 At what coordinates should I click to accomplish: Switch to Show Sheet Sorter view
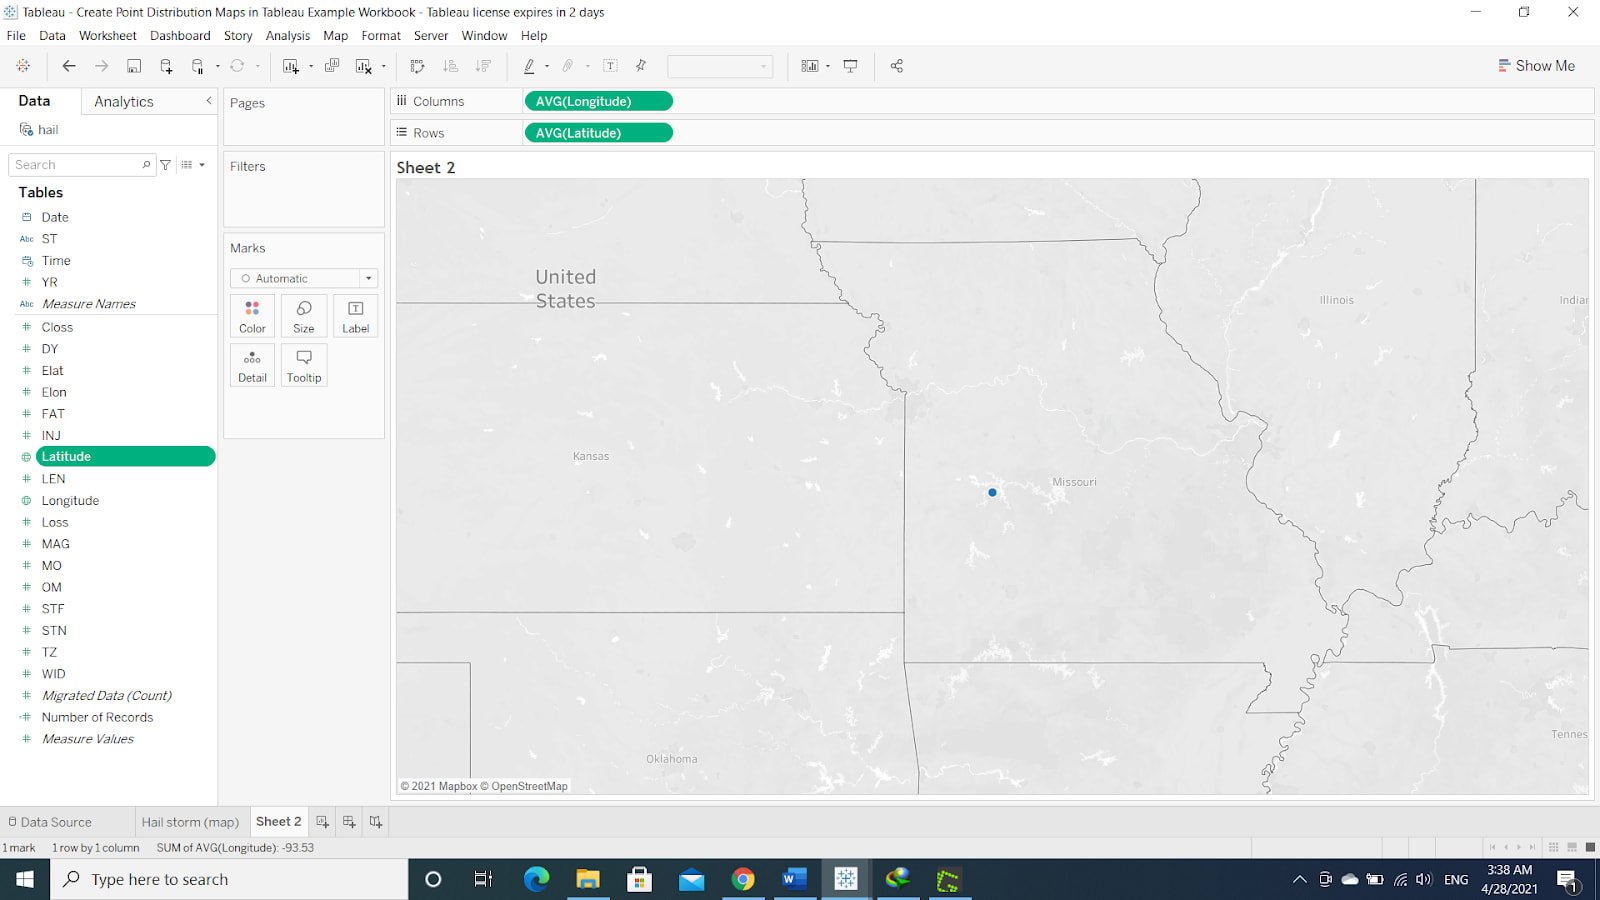1553,848
